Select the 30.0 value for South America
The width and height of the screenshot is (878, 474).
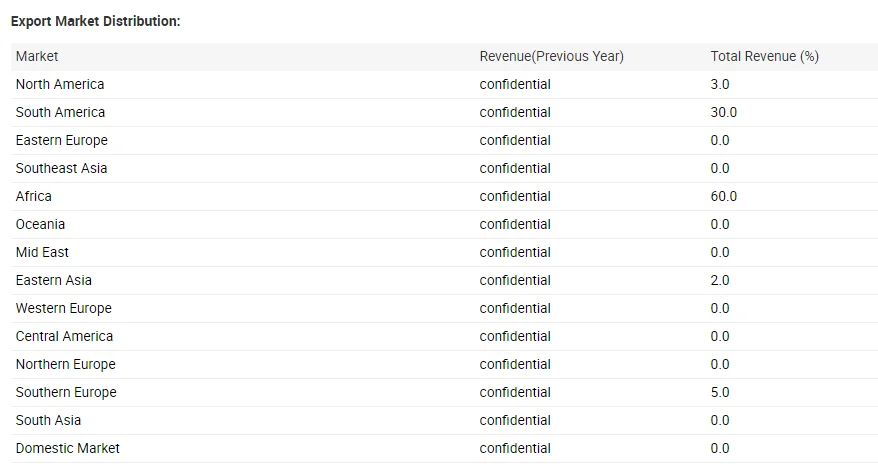(723, 112)
